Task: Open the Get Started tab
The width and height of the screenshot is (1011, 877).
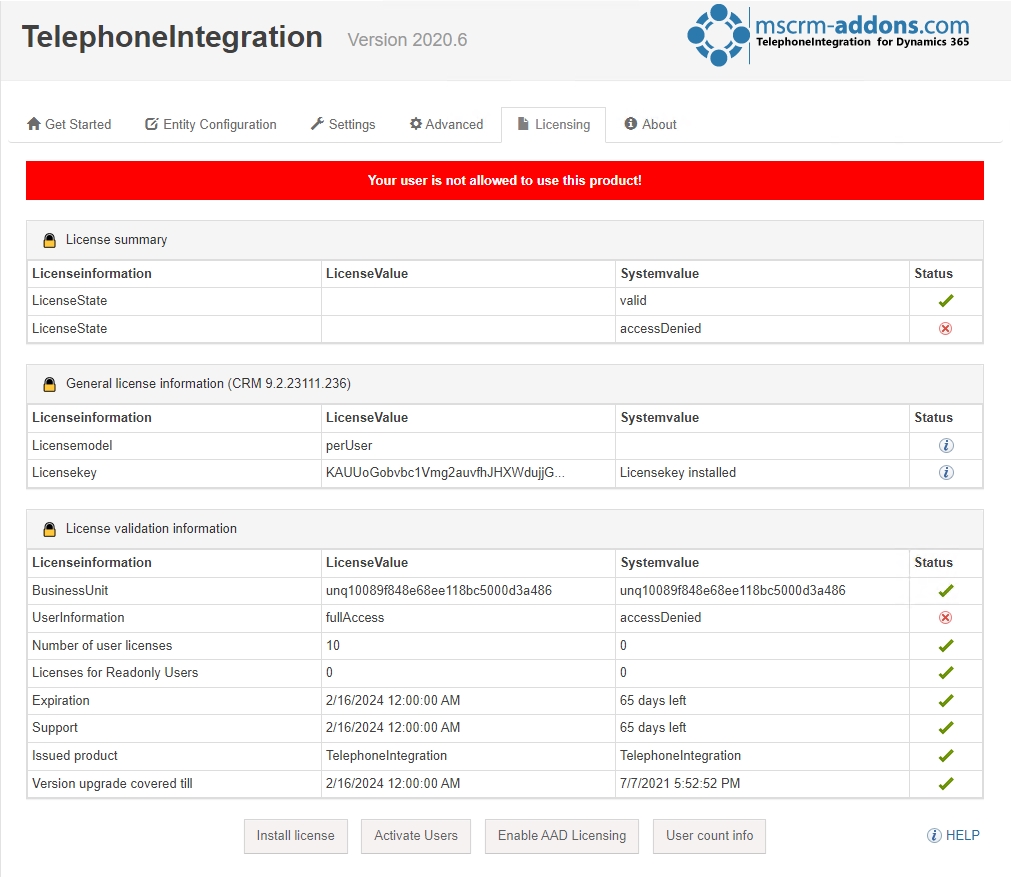Action: point(69,124)
